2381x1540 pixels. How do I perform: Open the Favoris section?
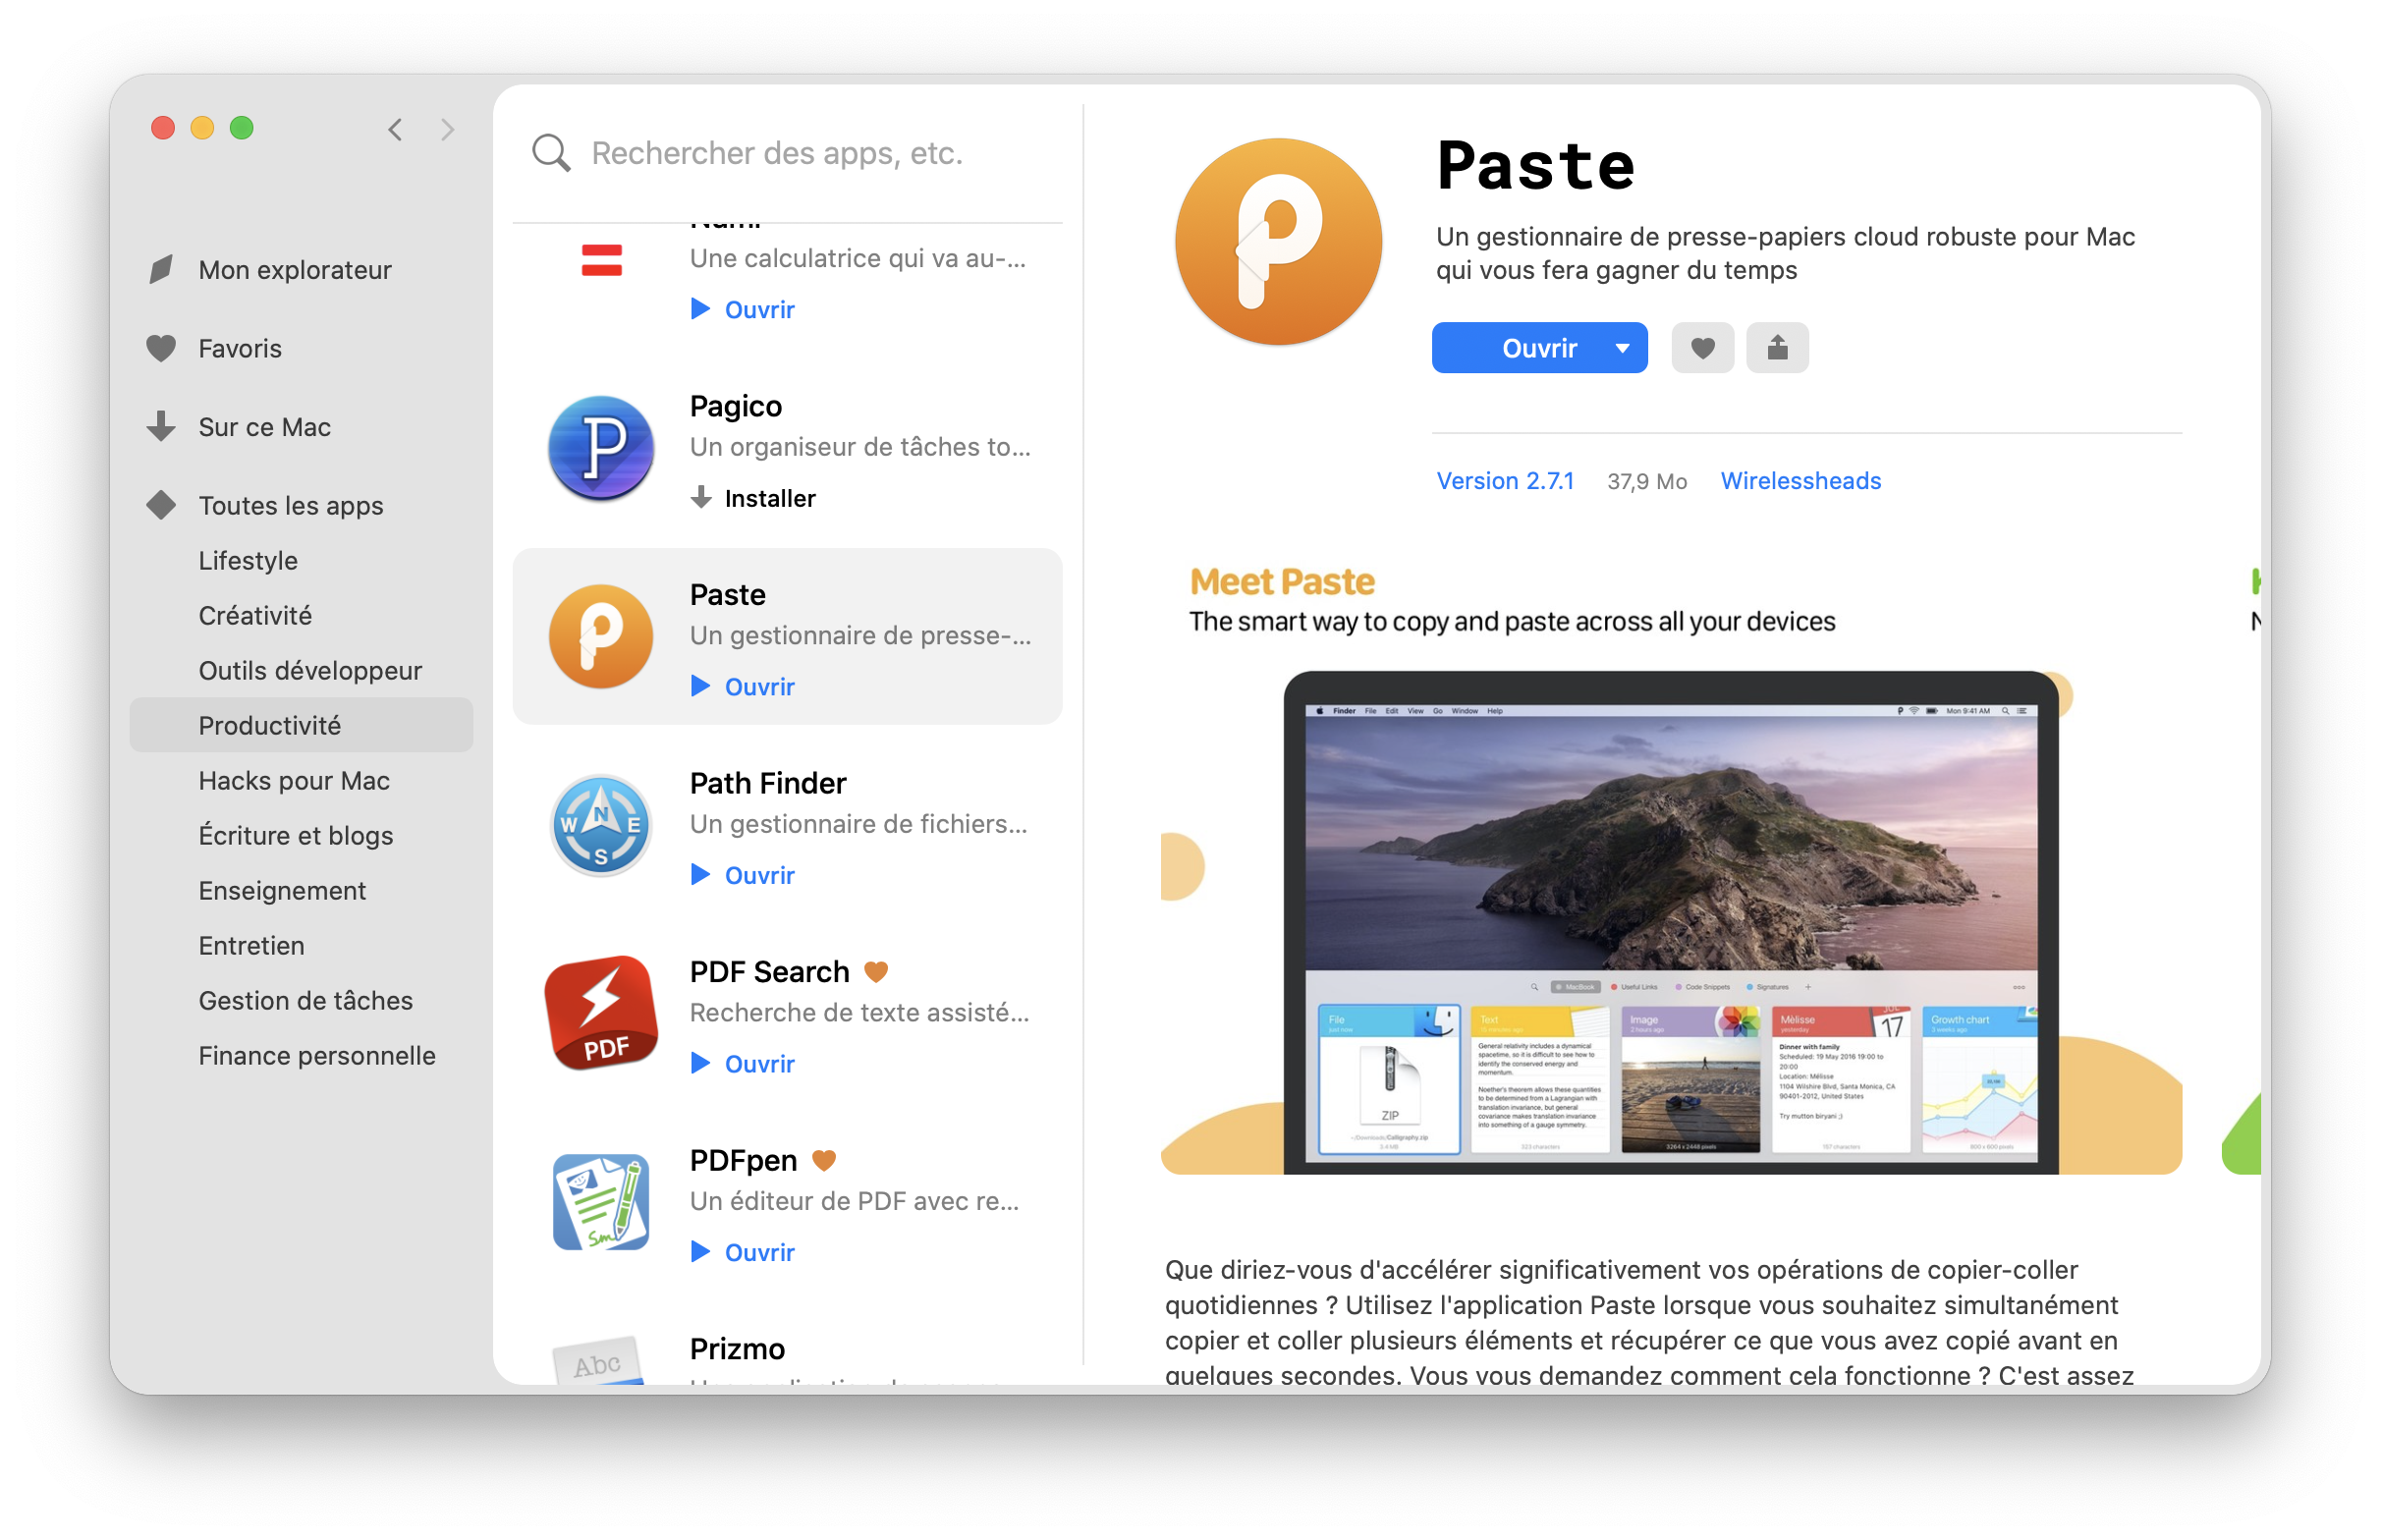click(240, 348)
